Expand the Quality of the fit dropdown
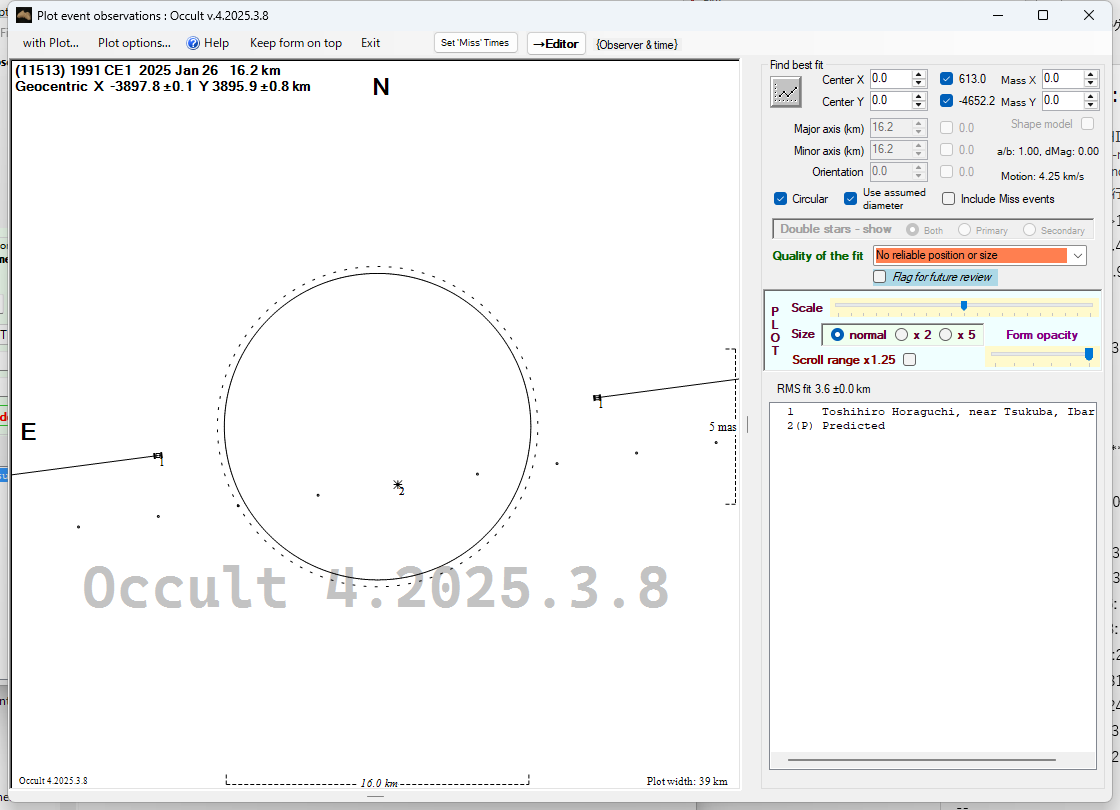The height and width of the screenshot is (810, 1120). (1077, 256)
